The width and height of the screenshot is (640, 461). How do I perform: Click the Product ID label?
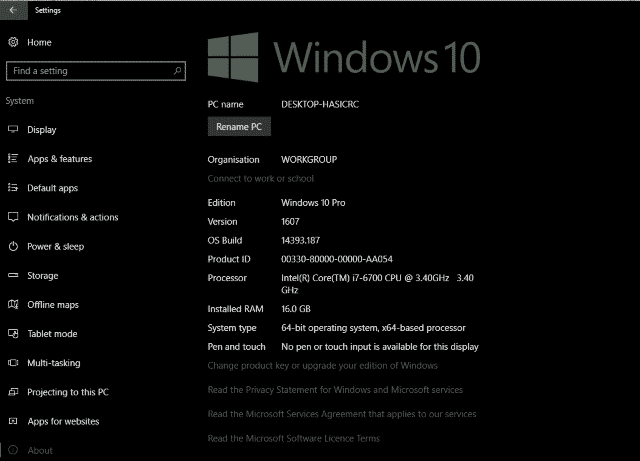pos(229,259)
